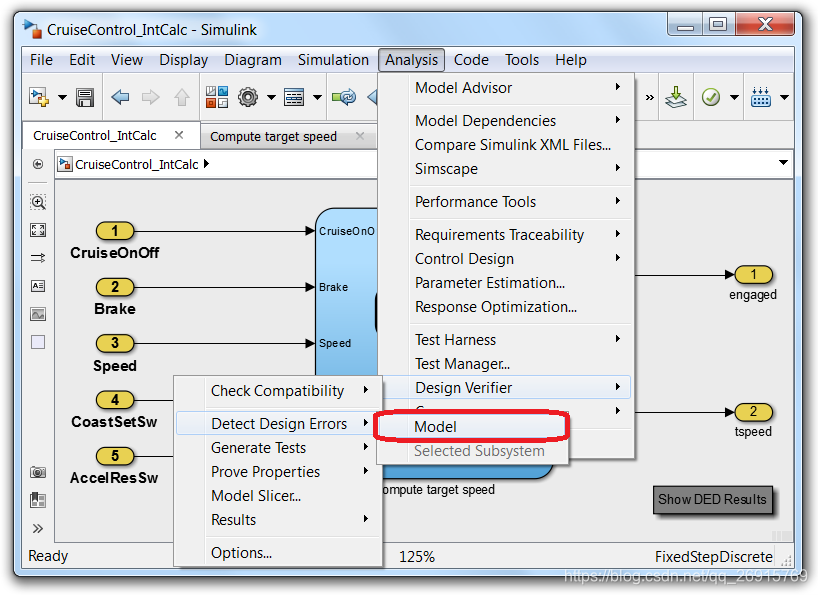Close the CruiseControl_IntCalc tab
This screenshot has width=818, height=595.
pyautogui.click(x=179, y=135)
